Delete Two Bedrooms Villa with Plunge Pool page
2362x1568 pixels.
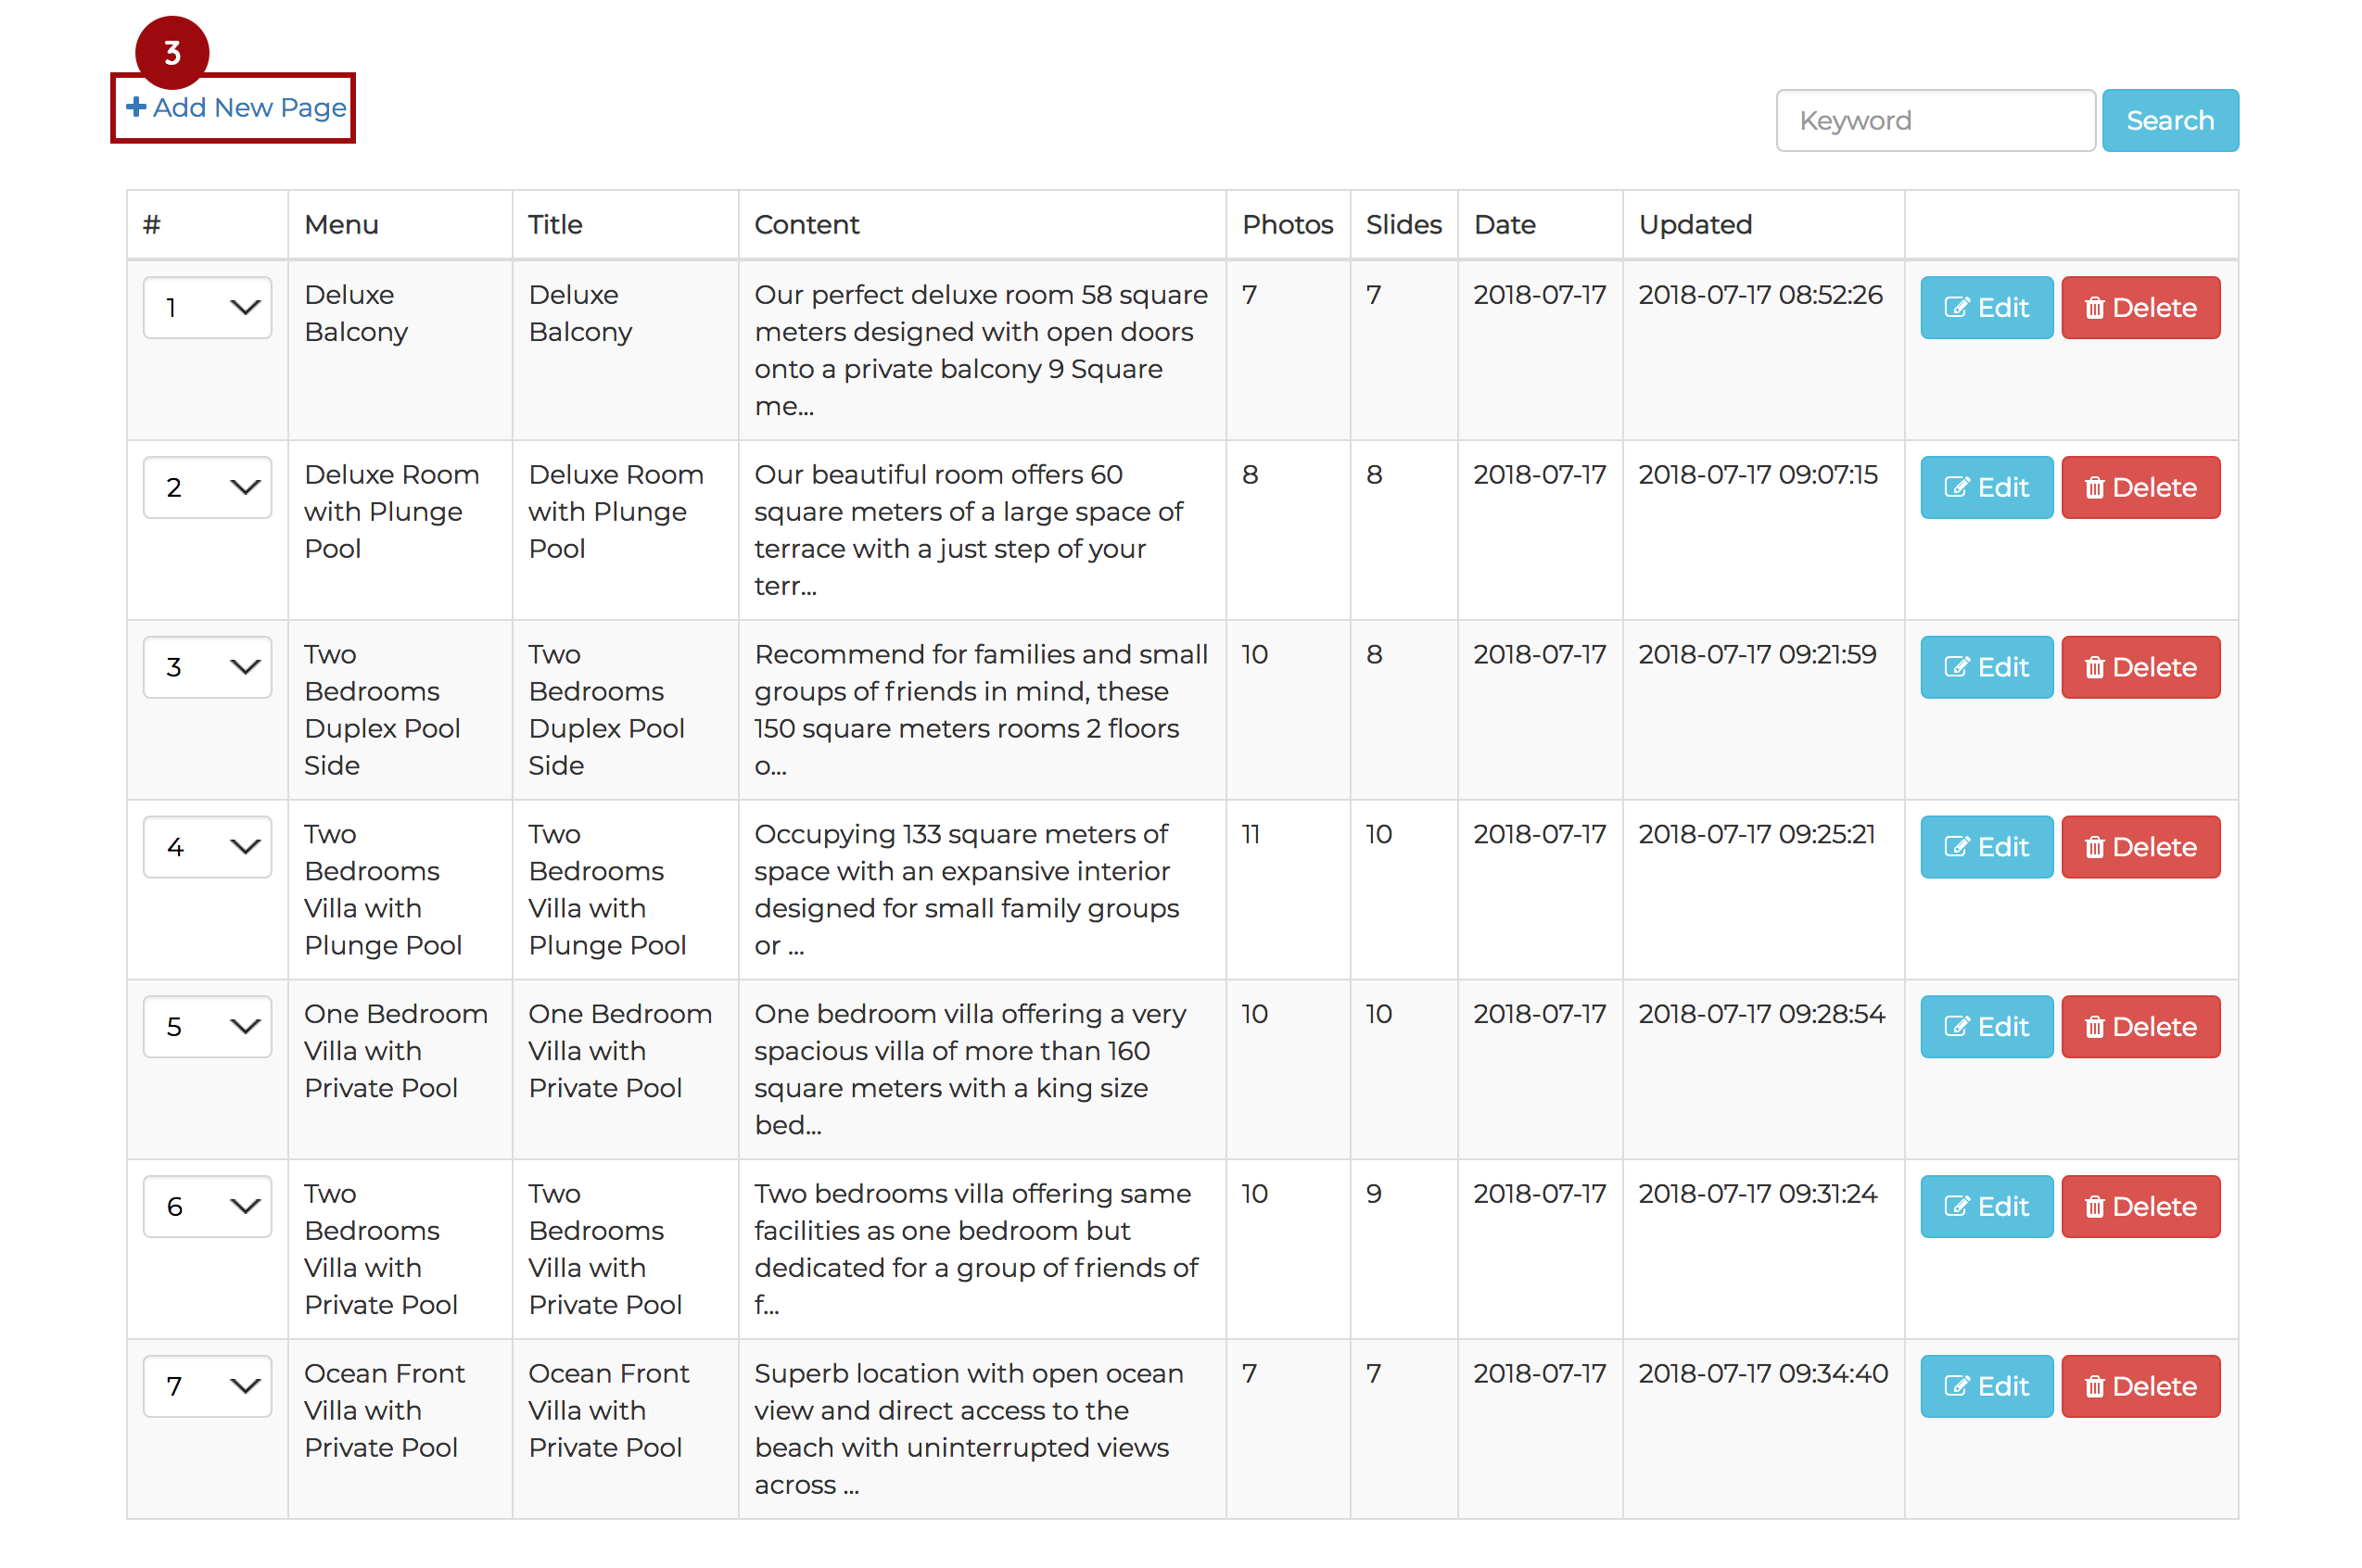[2140, 847]
